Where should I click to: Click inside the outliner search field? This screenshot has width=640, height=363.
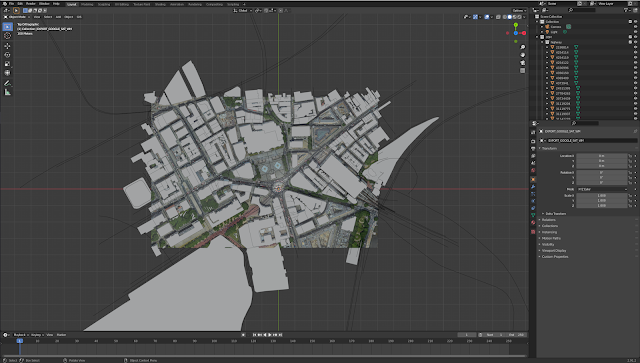582,10
